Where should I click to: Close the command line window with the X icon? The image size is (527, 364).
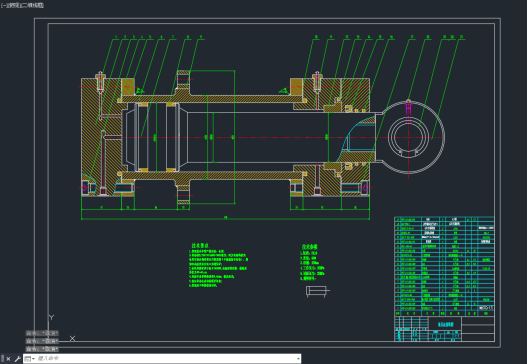click(x=8, y=359)
